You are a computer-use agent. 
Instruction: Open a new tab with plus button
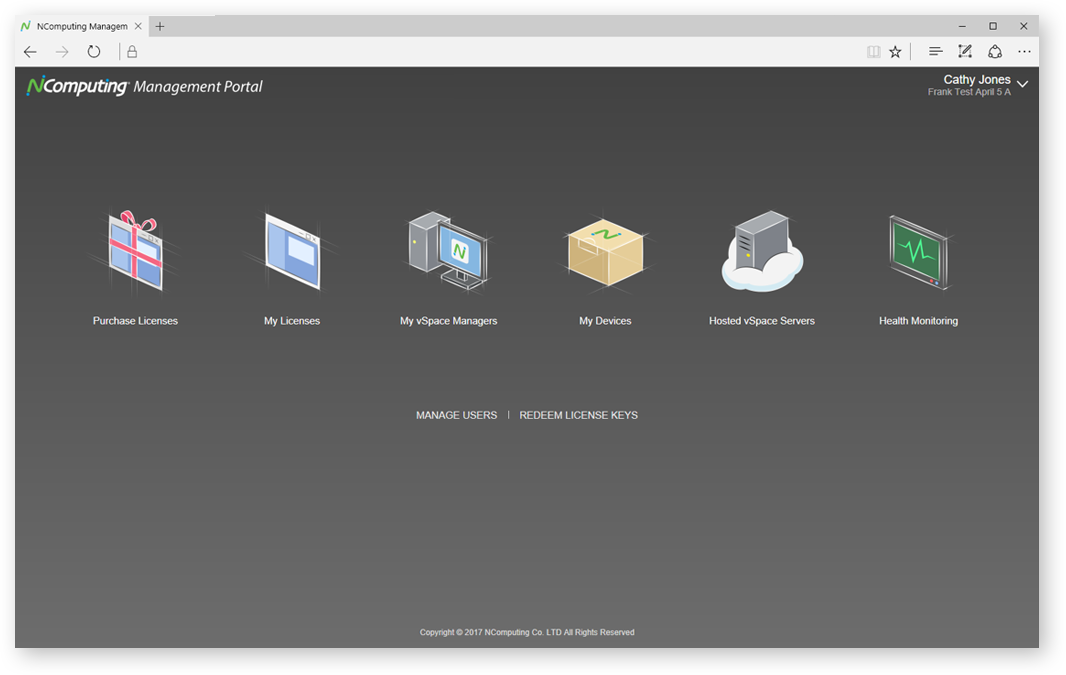click(x=160, y=27)
